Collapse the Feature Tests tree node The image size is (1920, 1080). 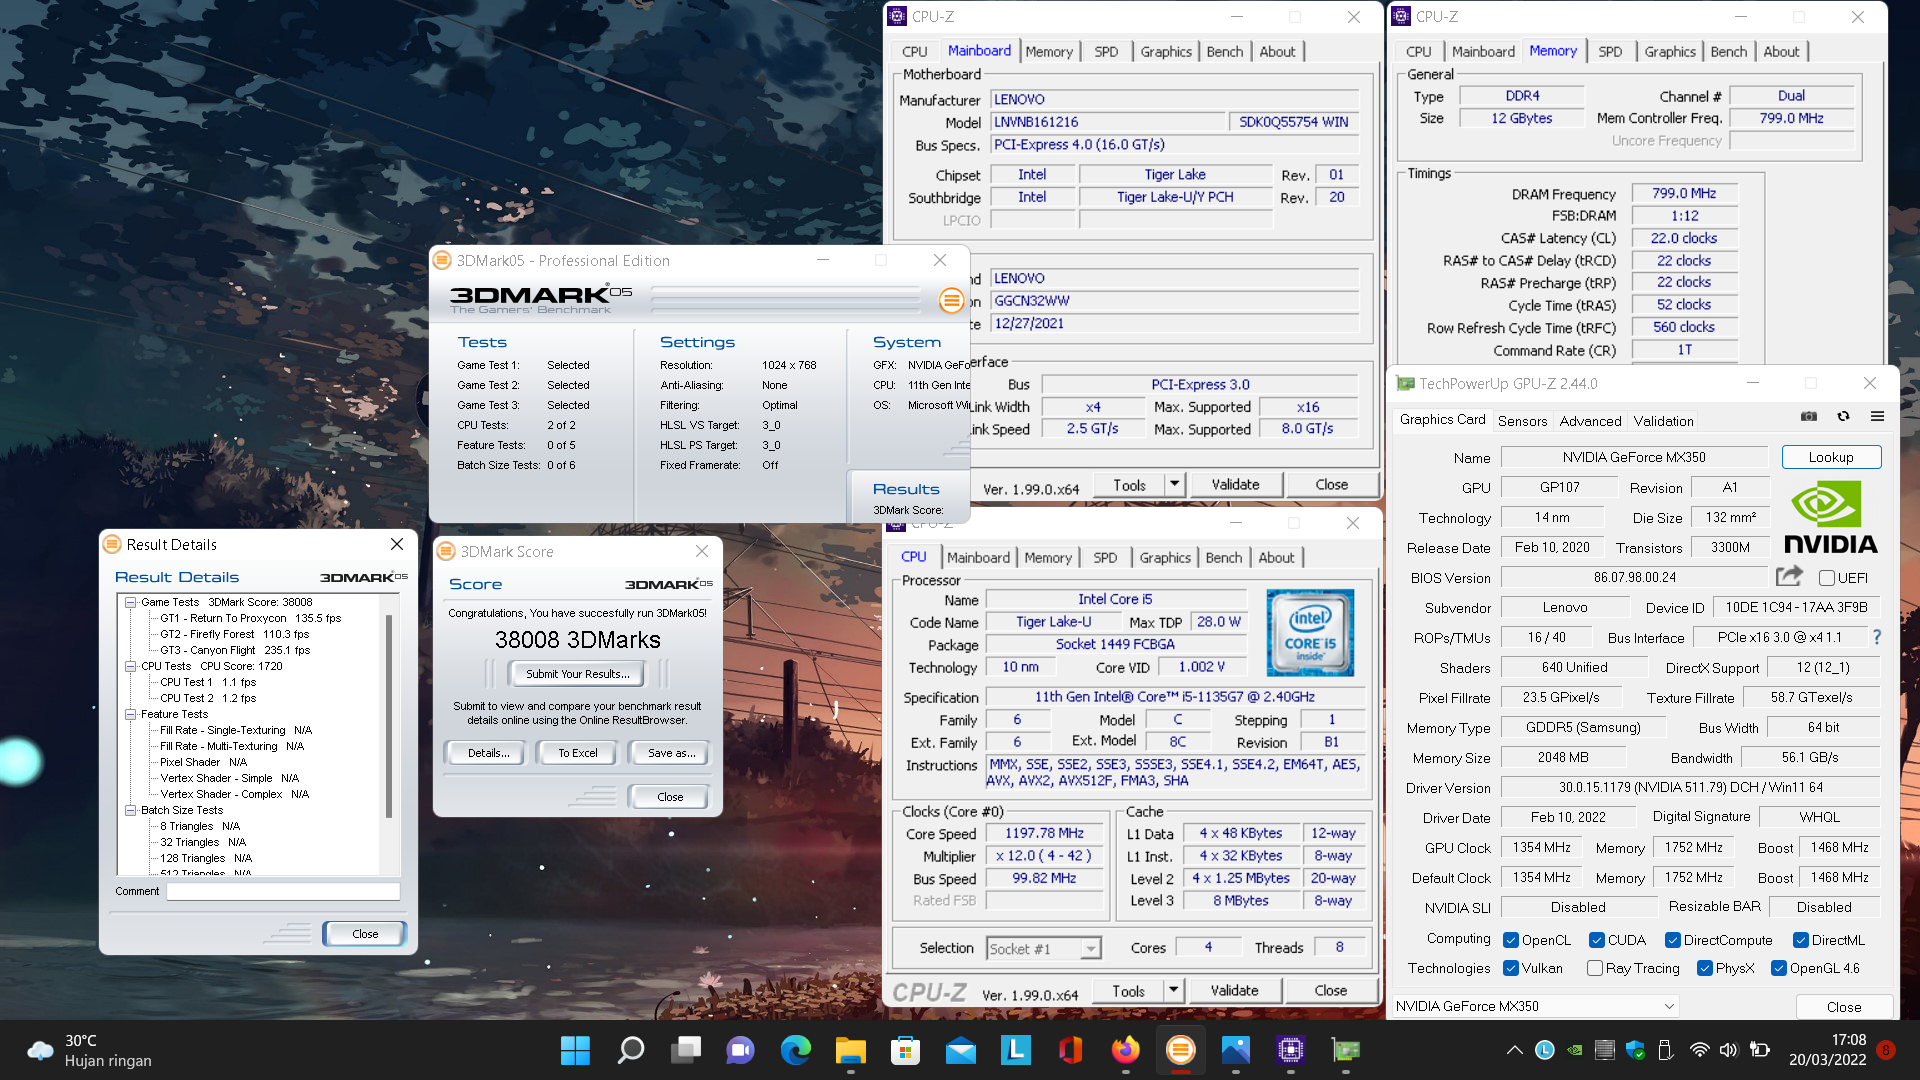(130, 714)
